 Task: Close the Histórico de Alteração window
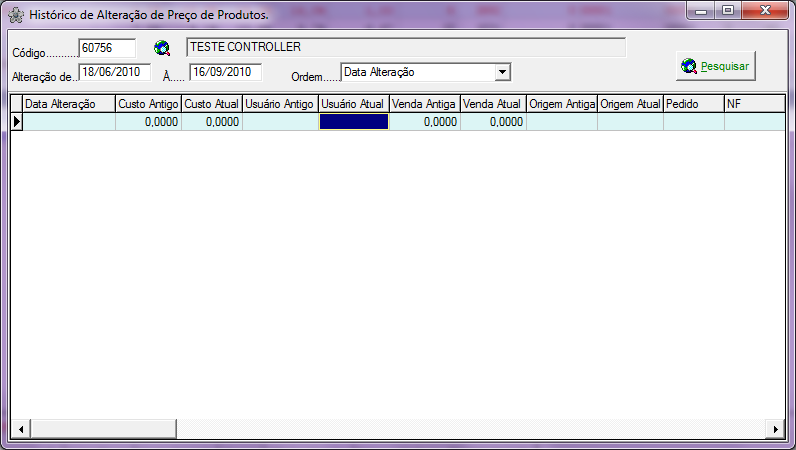(x=765, y=11)
